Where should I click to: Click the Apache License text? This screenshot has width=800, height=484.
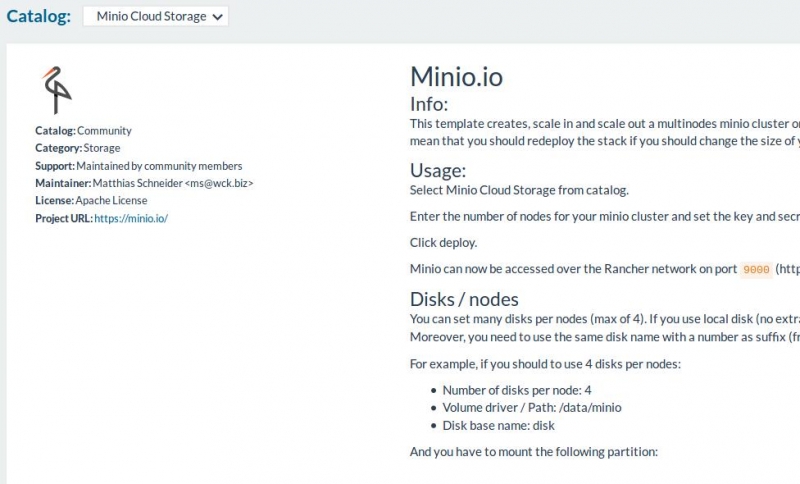click(111, 200)
